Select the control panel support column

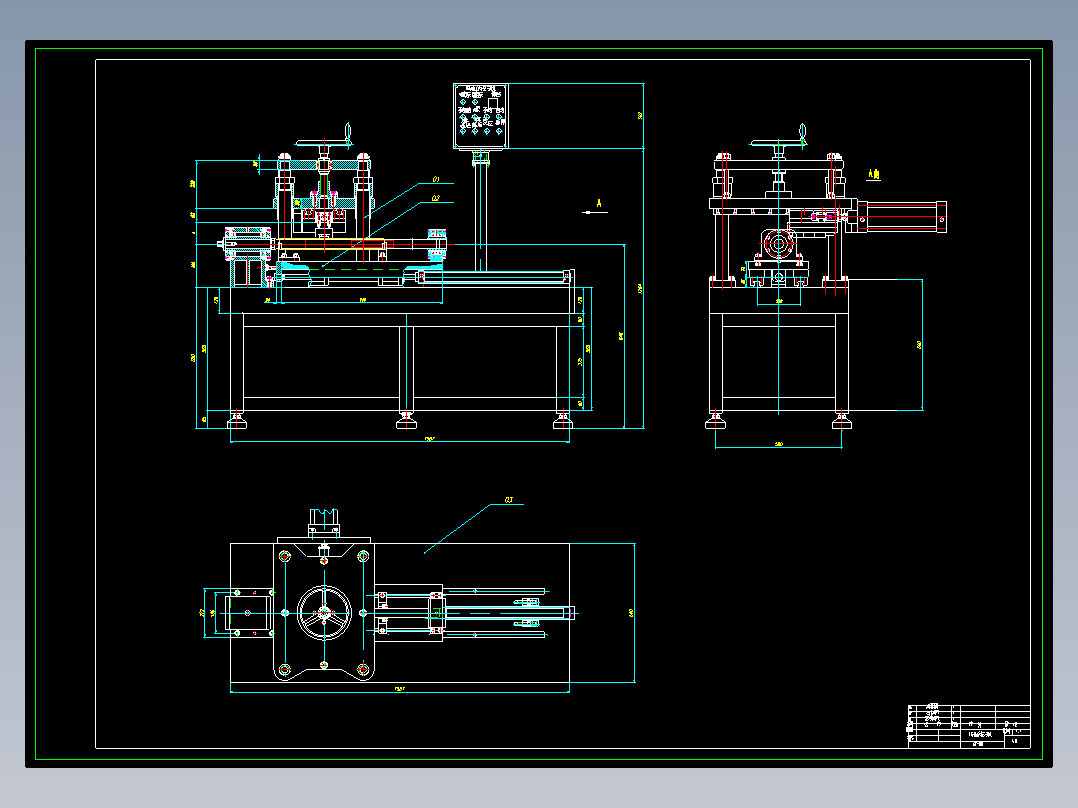(481, 214)
